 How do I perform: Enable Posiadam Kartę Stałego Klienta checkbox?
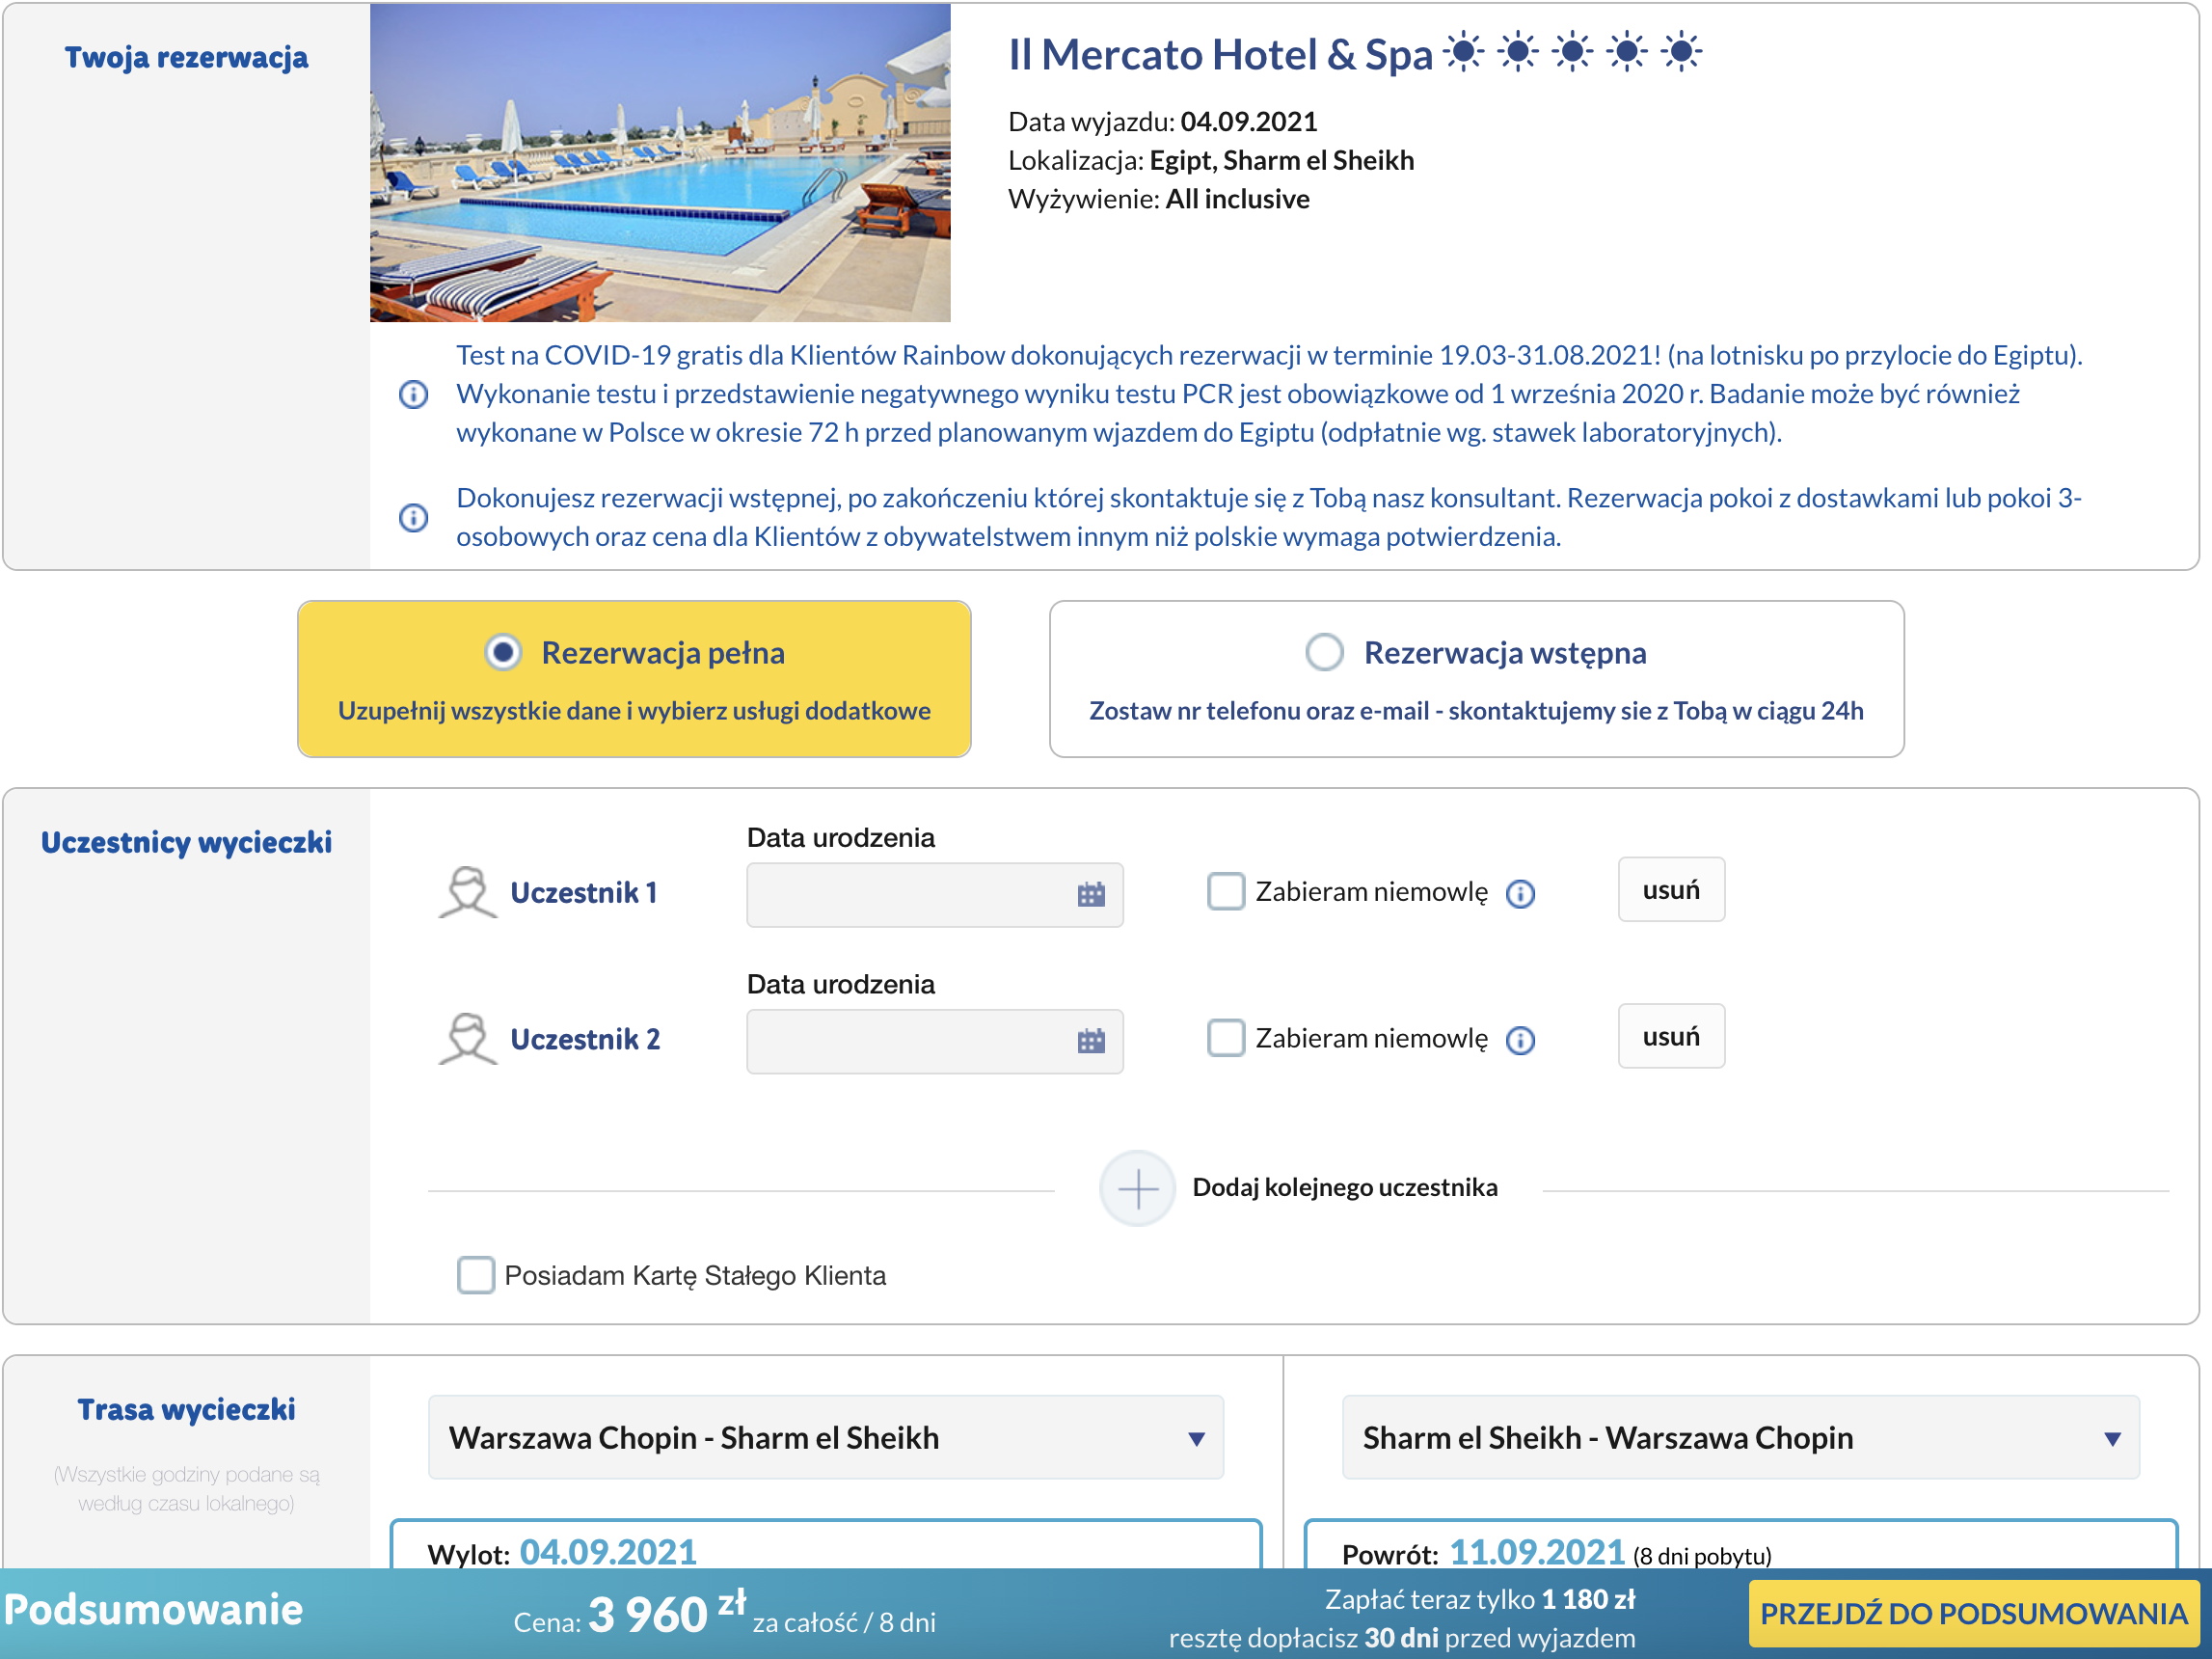[x=475, y=1275]
